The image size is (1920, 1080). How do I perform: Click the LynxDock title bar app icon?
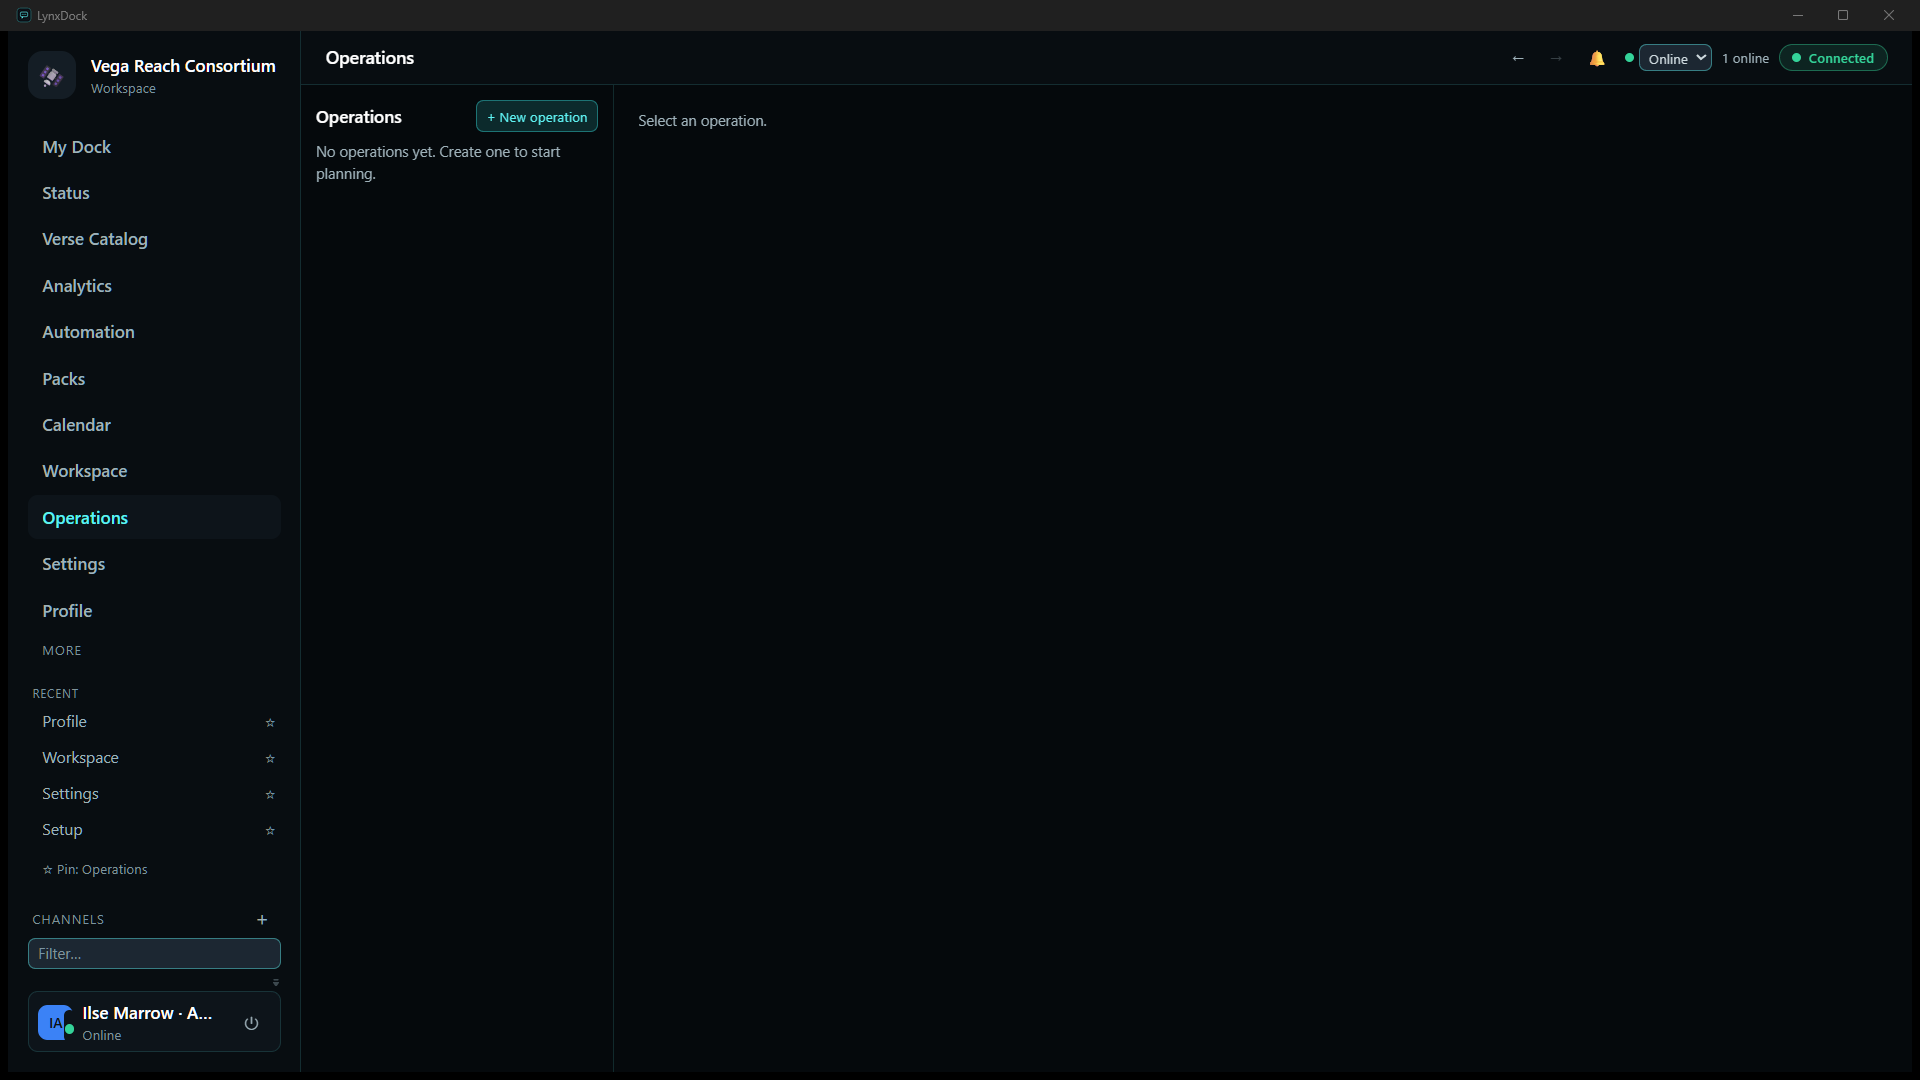click(x=24, y=15)
